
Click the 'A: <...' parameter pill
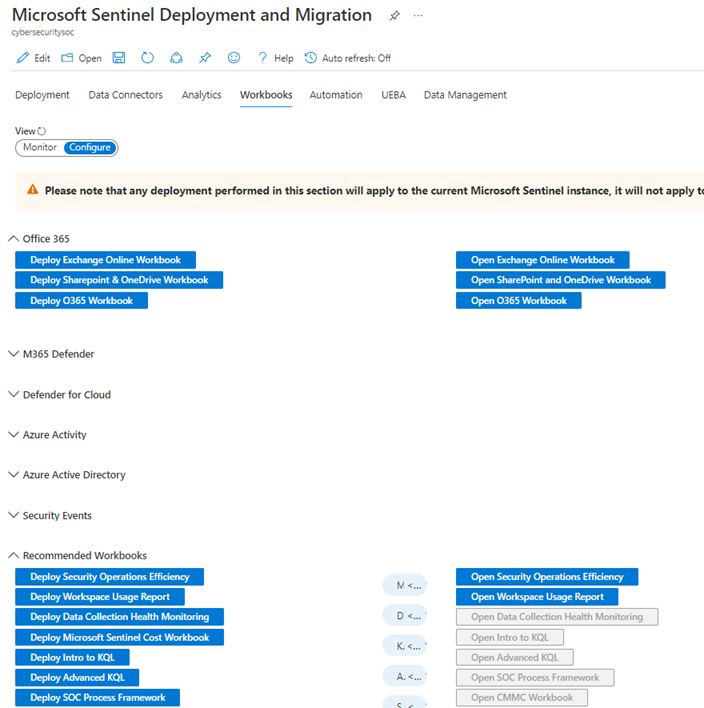[405, 676]
